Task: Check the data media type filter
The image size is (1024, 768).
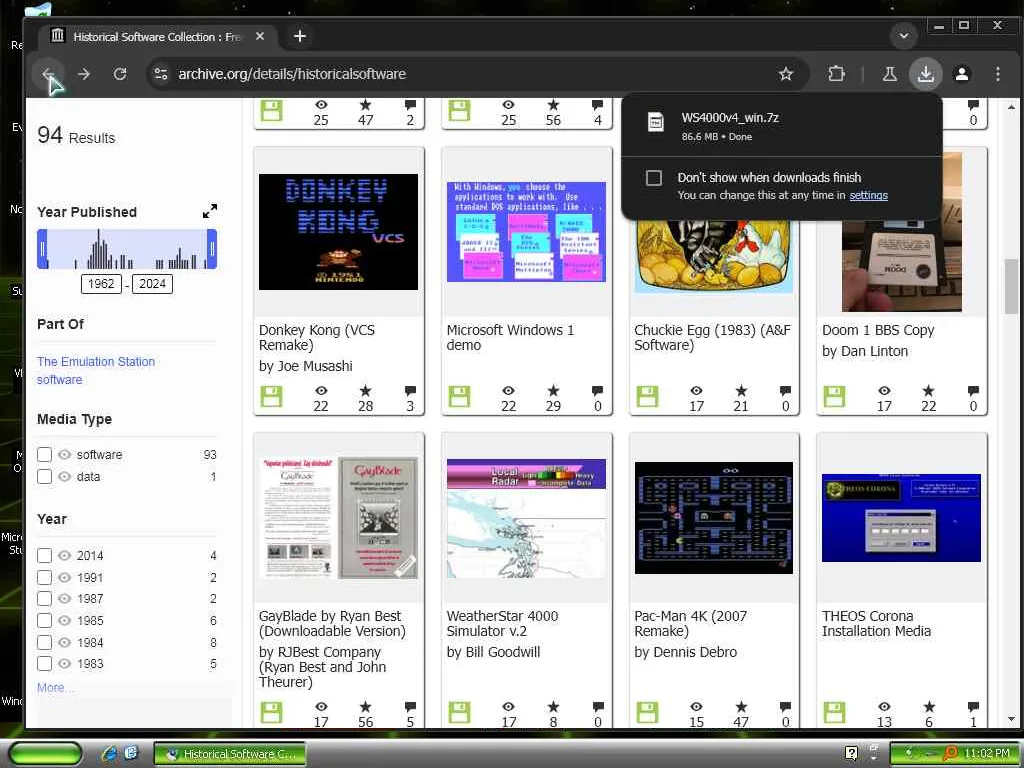Action: click(x=44, y=477)
